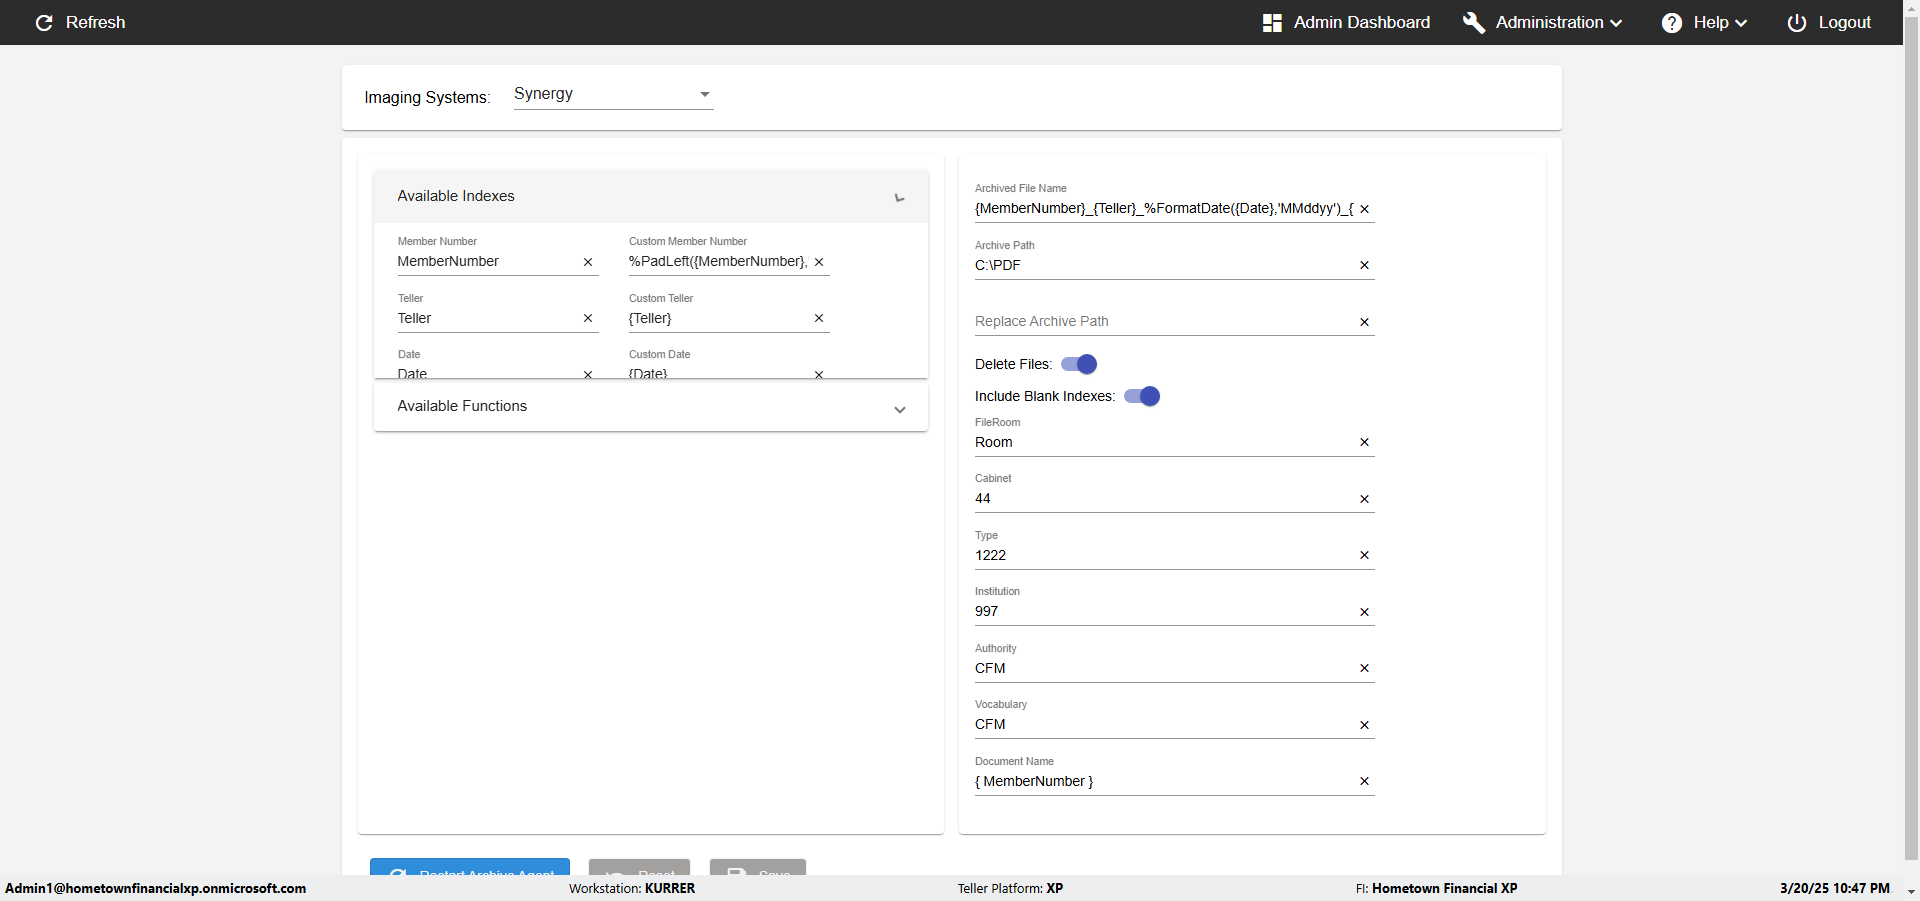Clear the Custom Member Number field
The height and width of the screenshot is (901, 1920).
coord(819,262)
